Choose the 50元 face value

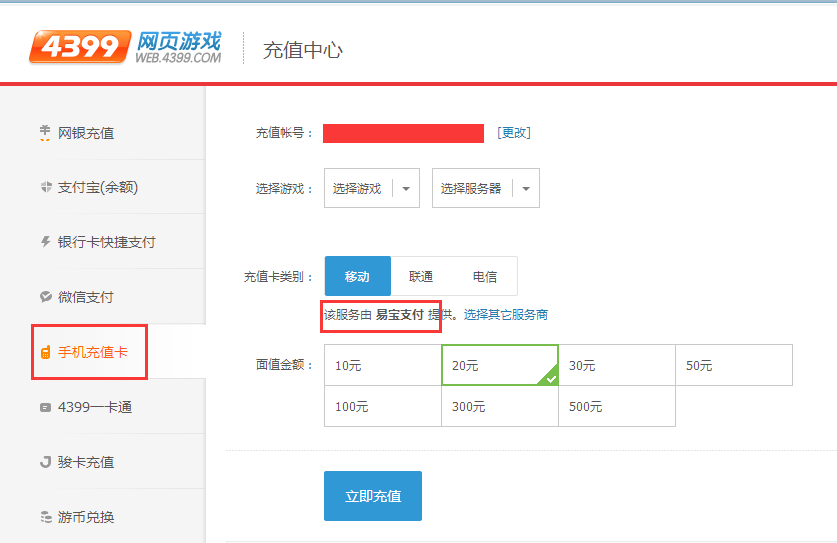click(734, 365)
